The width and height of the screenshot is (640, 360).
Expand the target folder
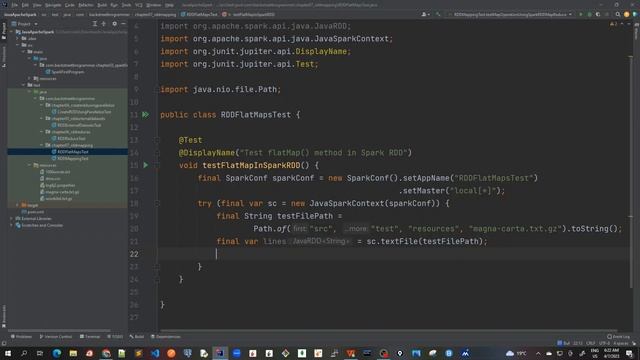click(17, 205)
